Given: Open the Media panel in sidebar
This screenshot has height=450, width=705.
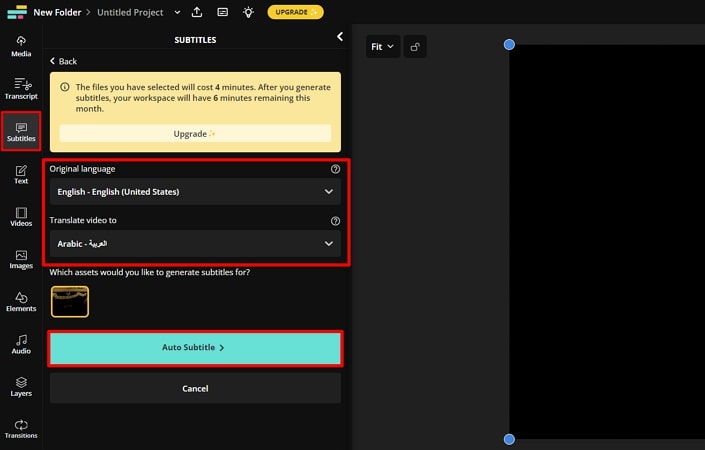Looking at the screenshot, I should 21,46.
